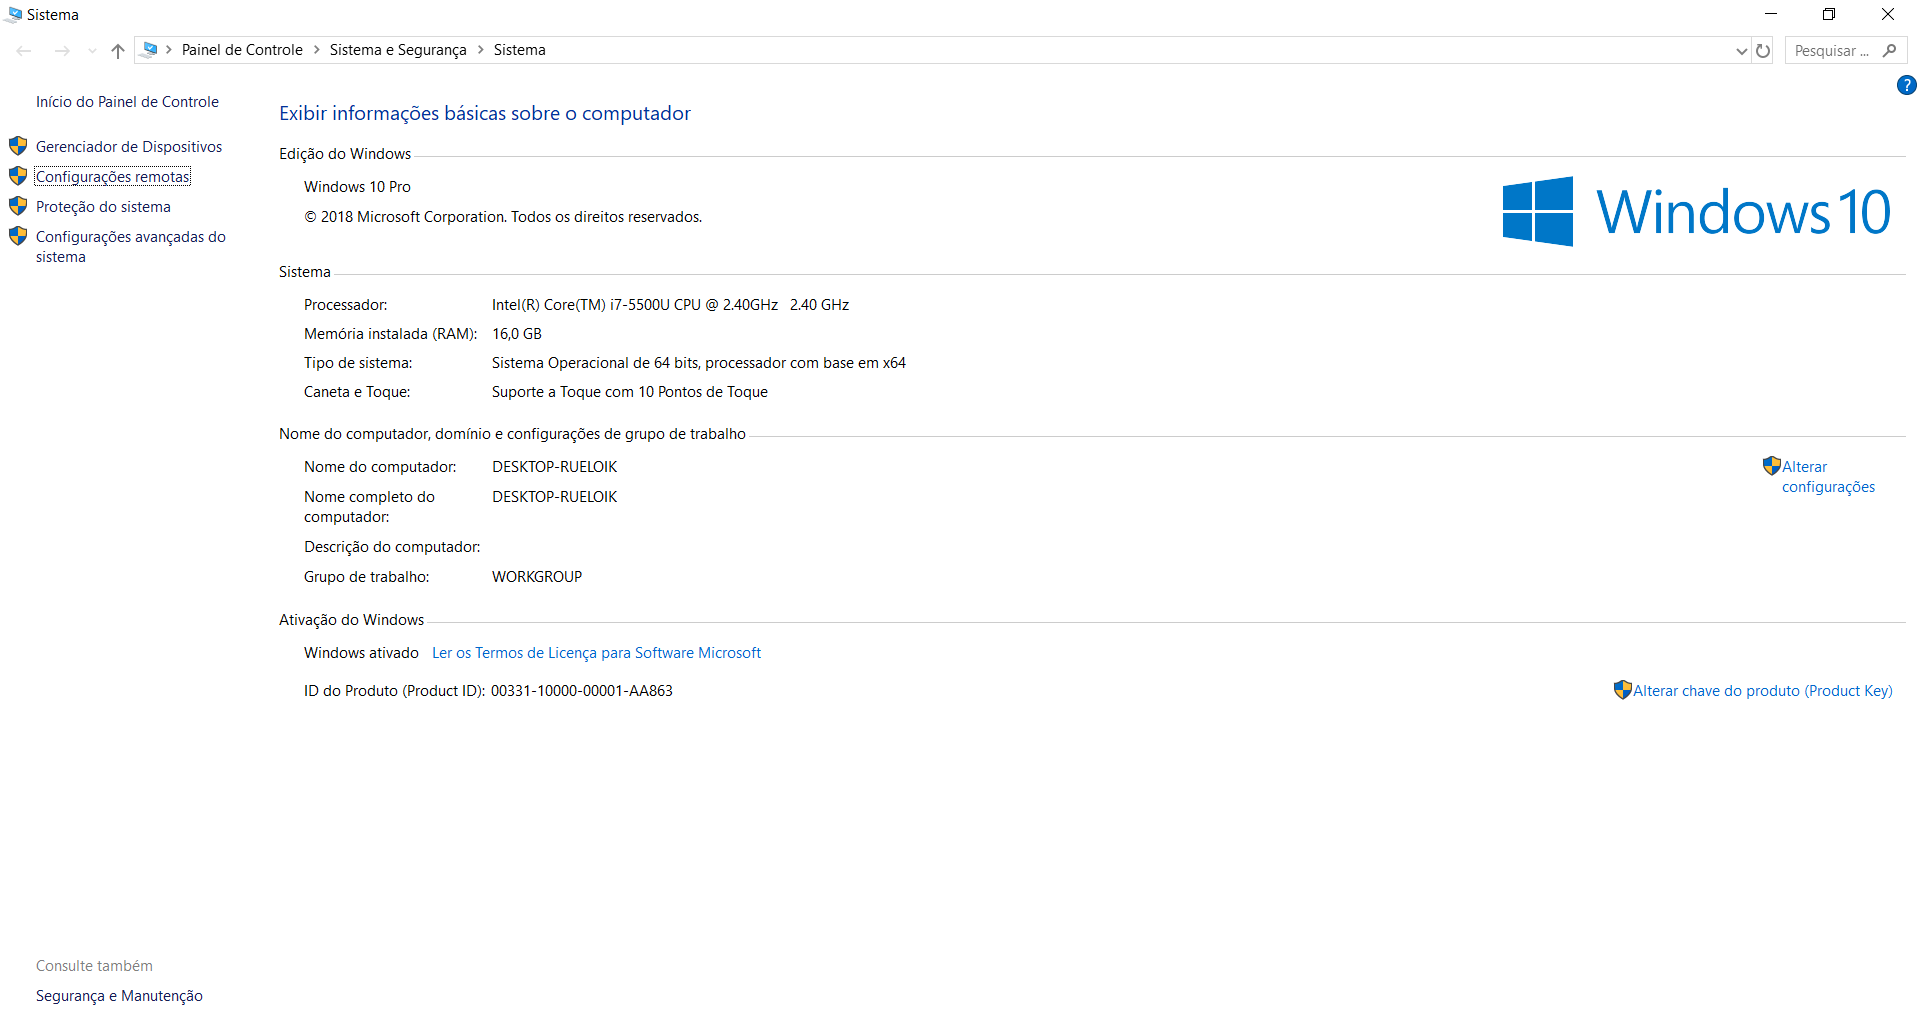
Task: Click the Sistema Operacional de 64 bits text
Action: (x=698, y=363)
